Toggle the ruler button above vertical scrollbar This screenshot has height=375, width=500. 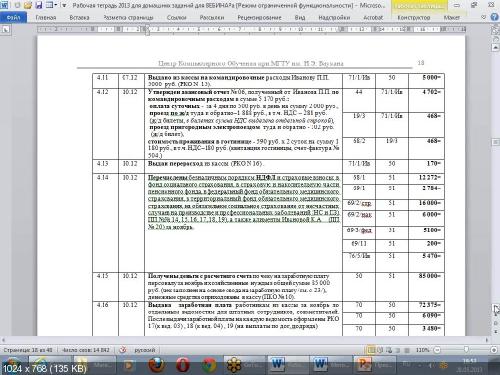[x=495, y=30]
